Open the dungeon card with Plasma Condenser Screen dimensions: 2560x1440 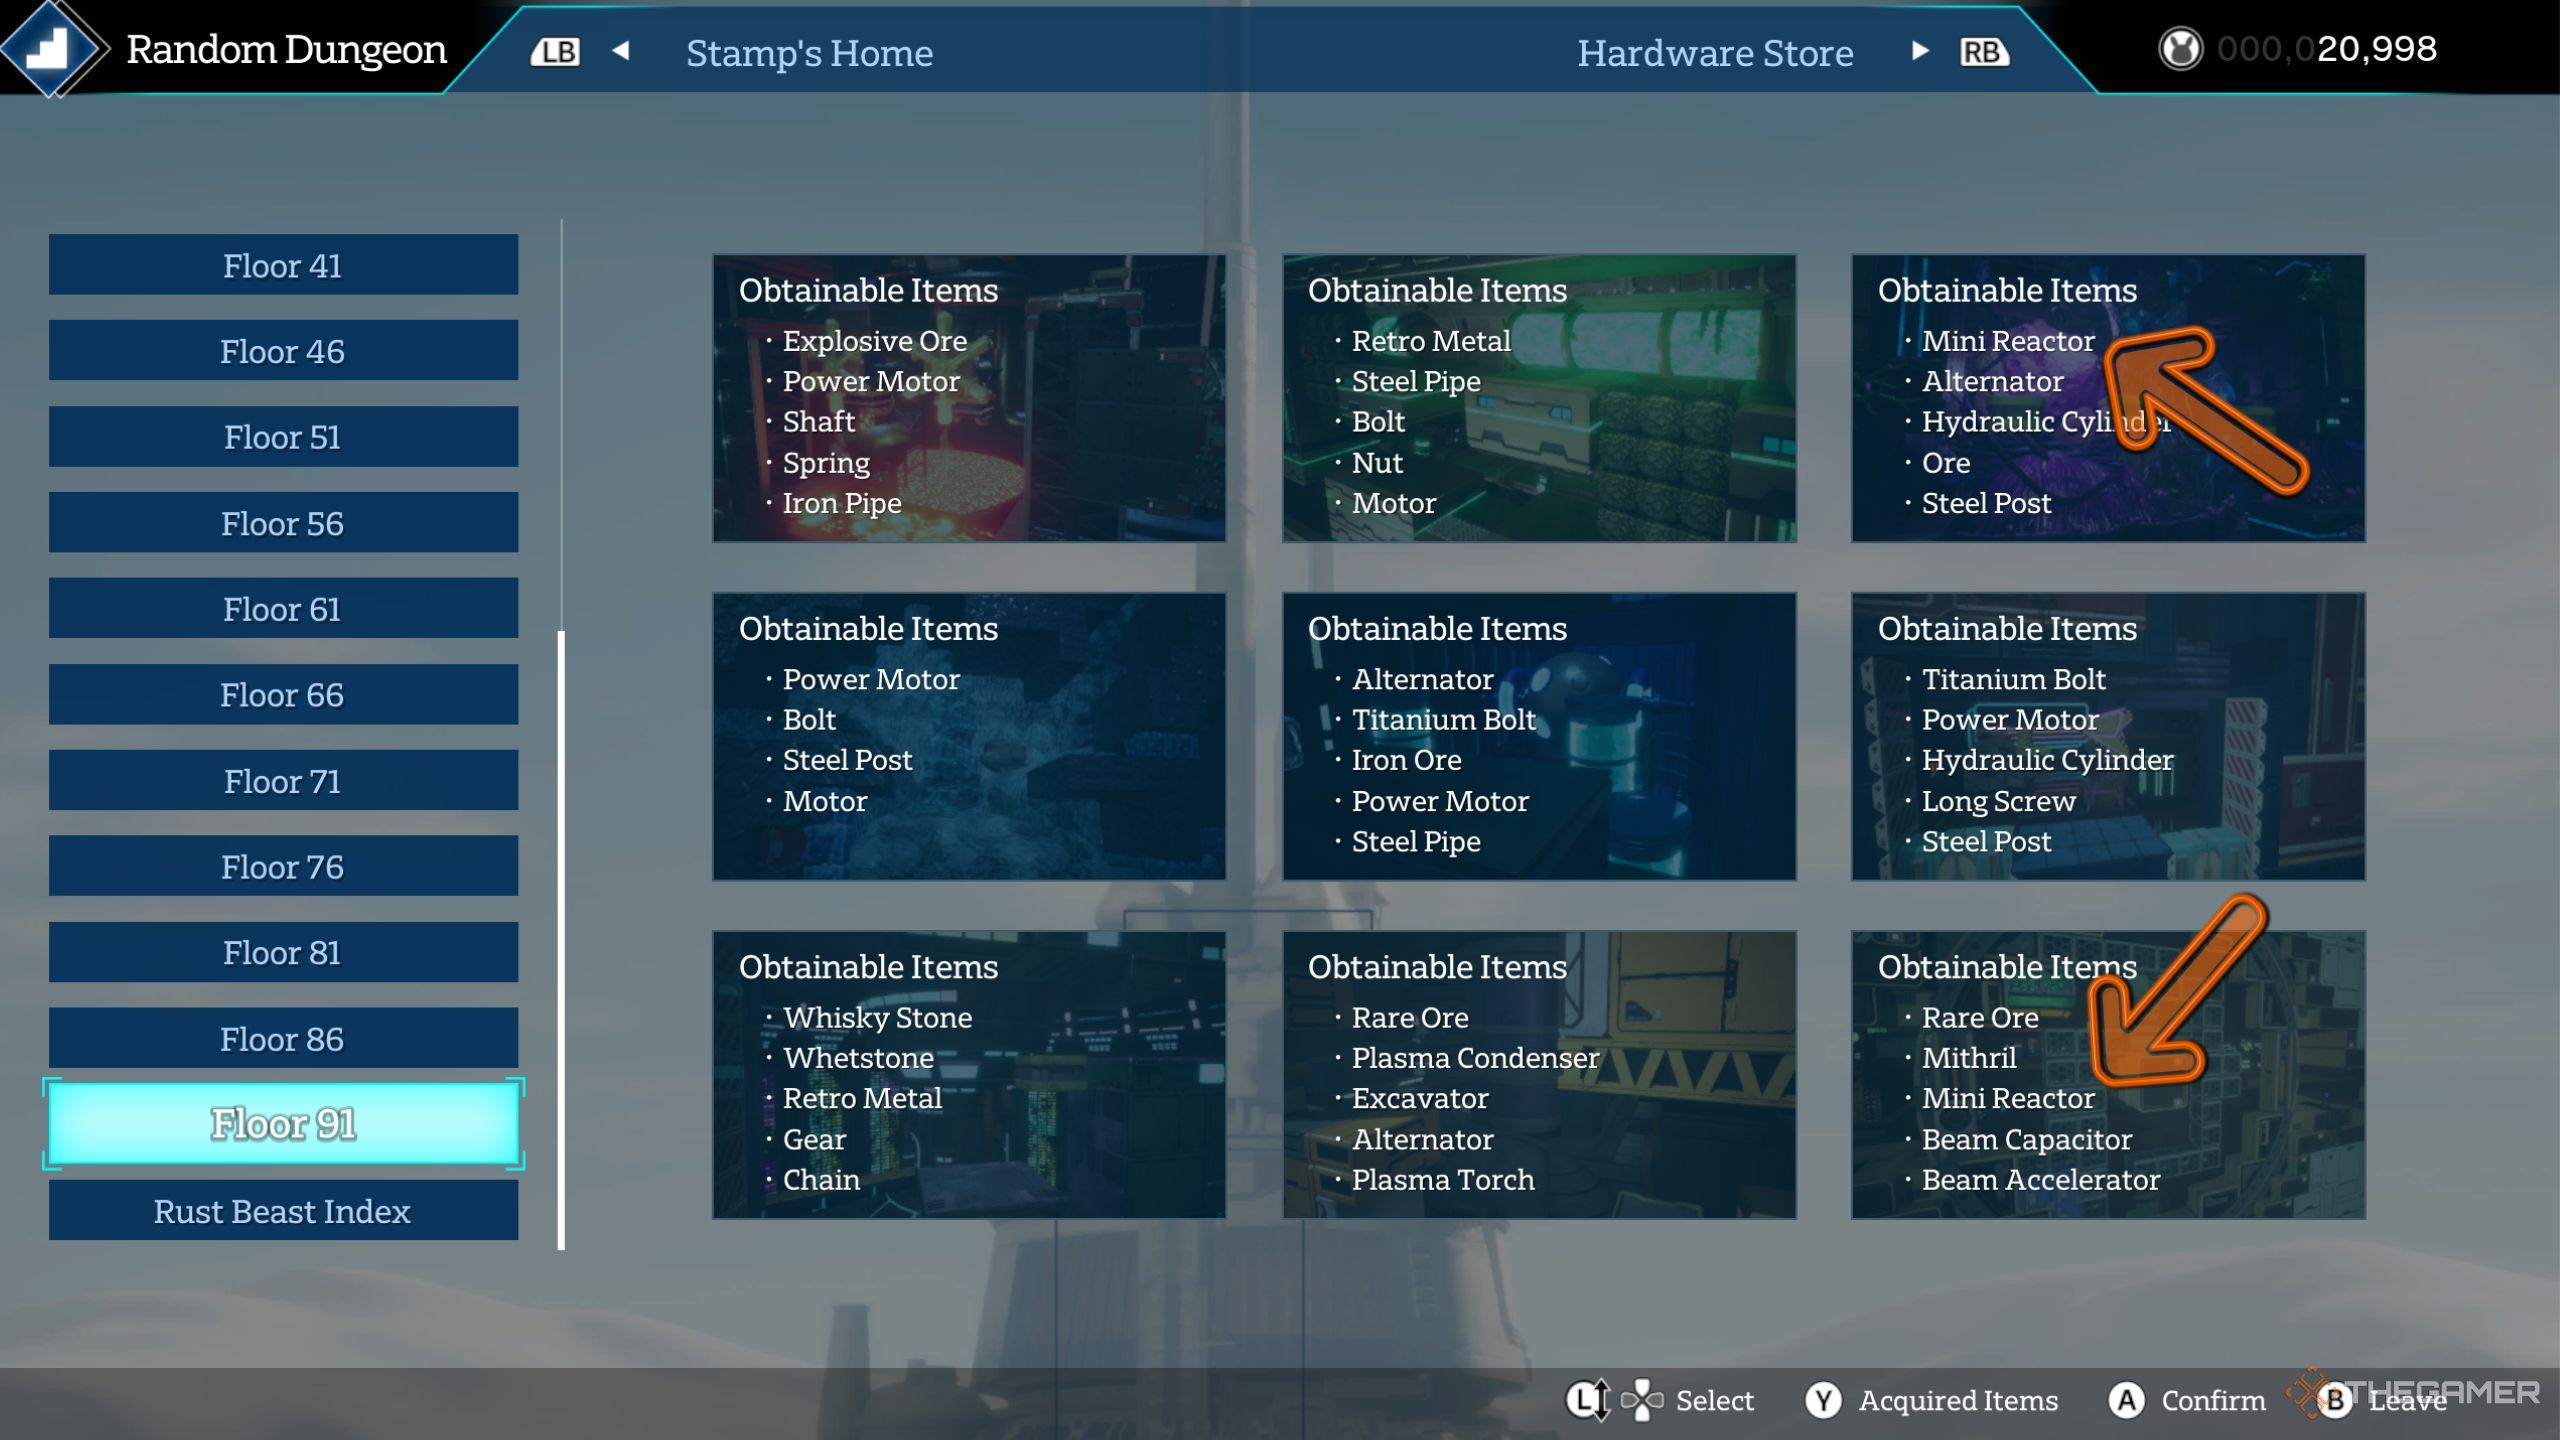(x=1539, y=1075)
